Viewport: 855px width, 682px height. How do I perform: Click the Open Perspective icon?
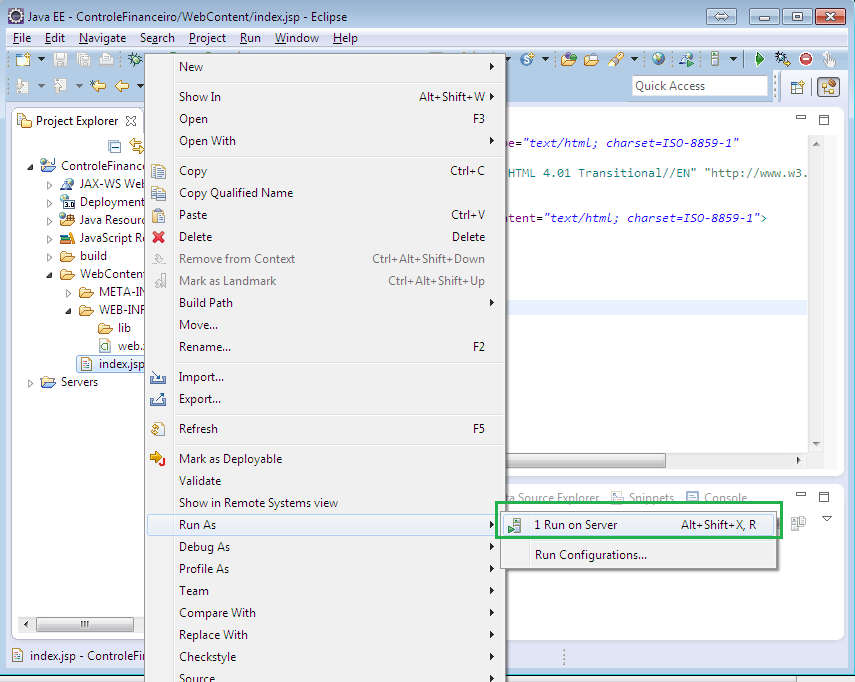797,87
